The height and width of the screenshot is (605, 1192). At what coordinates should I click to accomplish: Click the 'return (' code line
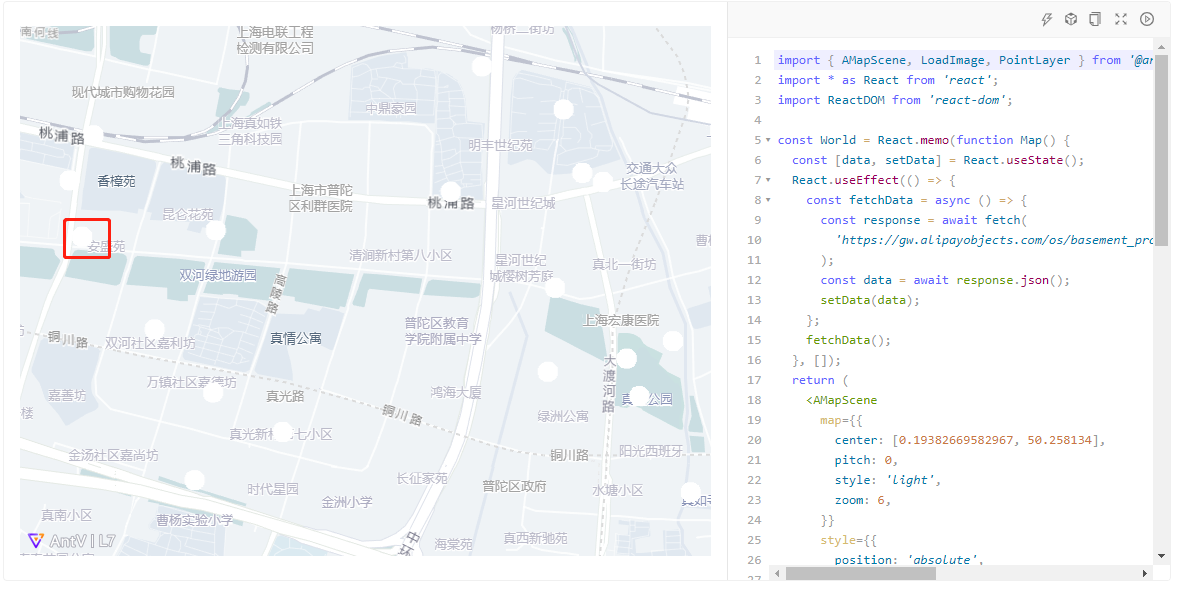click(820, 381)
